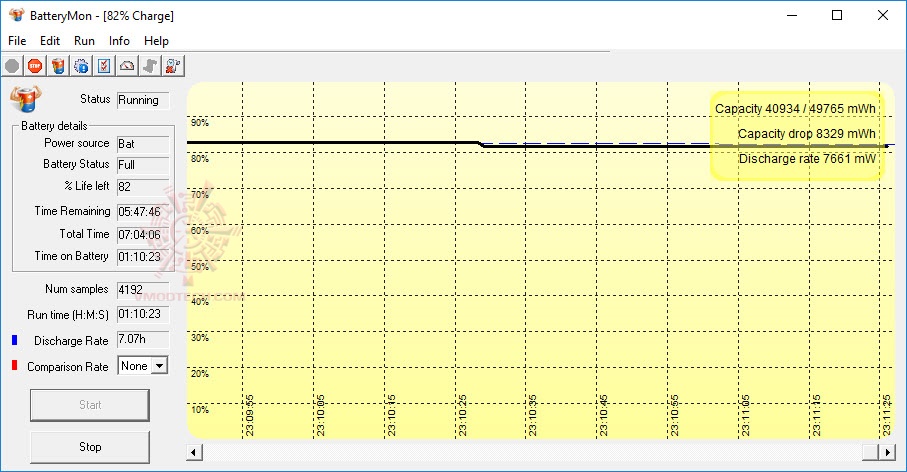Click the 10% axis label on chart

point(200,410)
